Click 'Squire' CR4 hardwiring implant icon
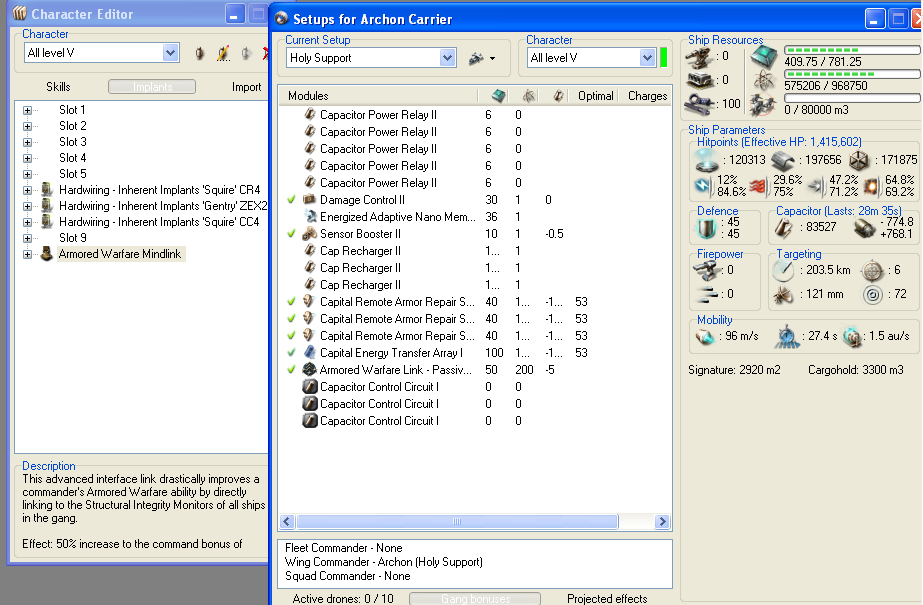The width and height of the screenshot is (923, 605). point(47,190)
